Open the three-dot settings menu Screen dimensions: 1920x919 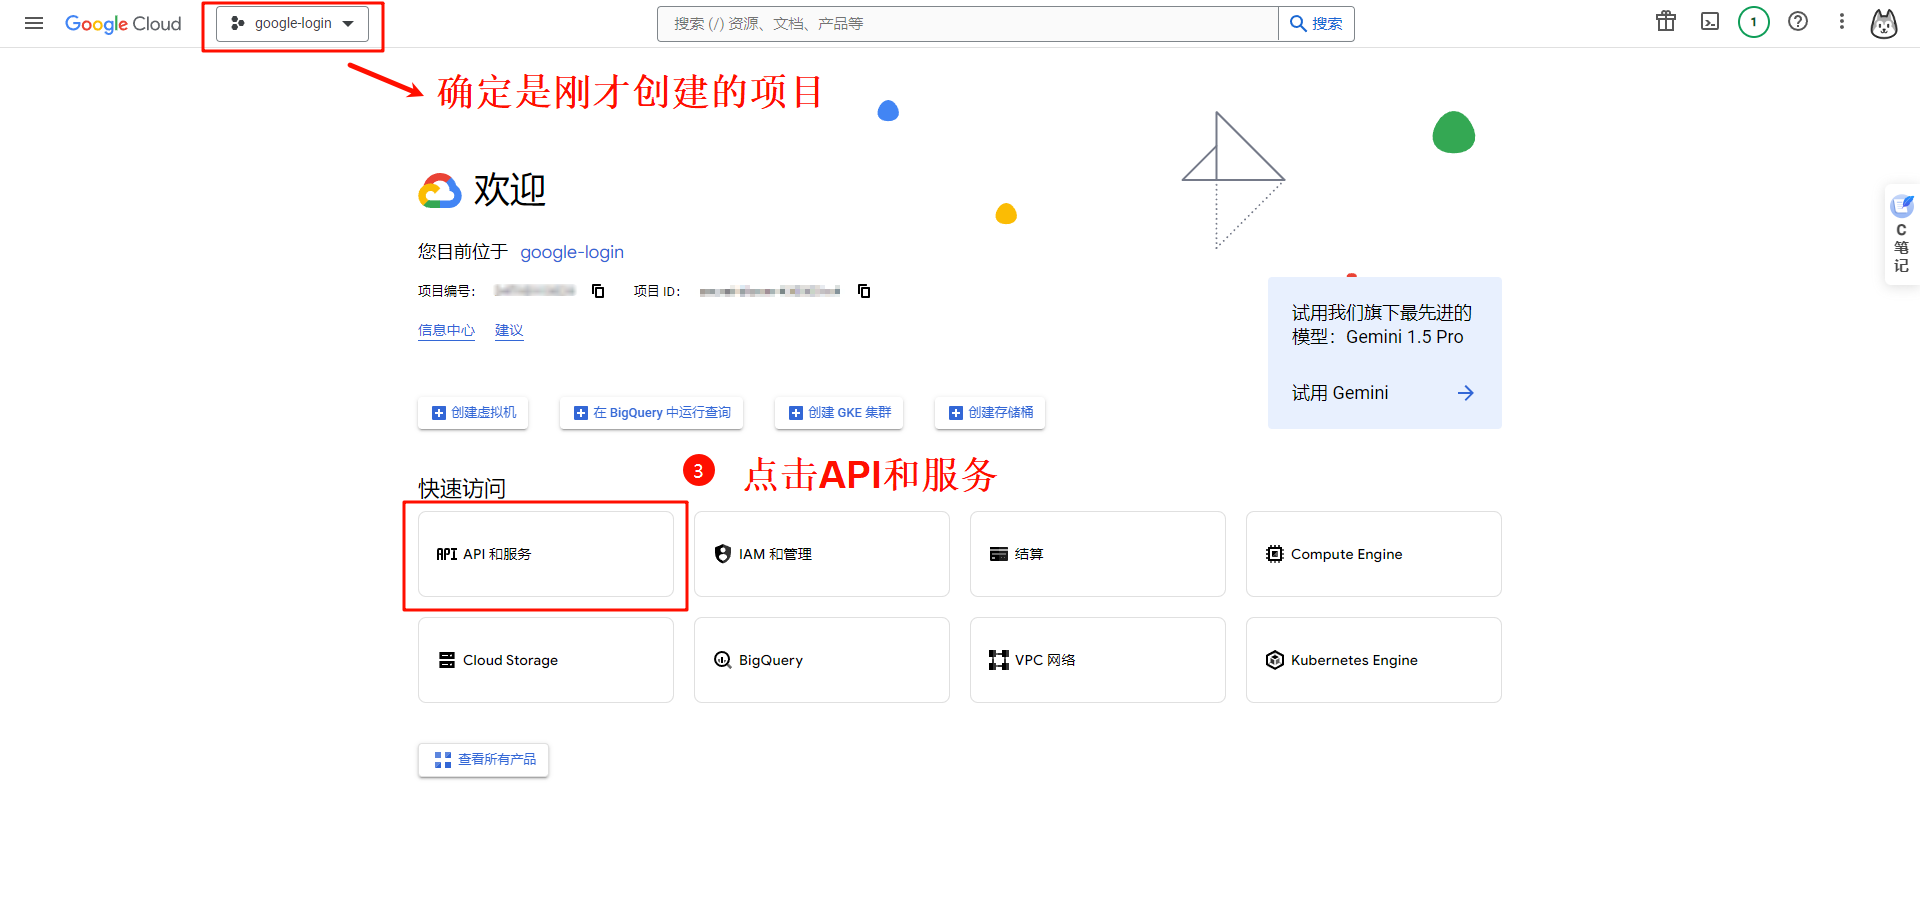click(1842, 22)
